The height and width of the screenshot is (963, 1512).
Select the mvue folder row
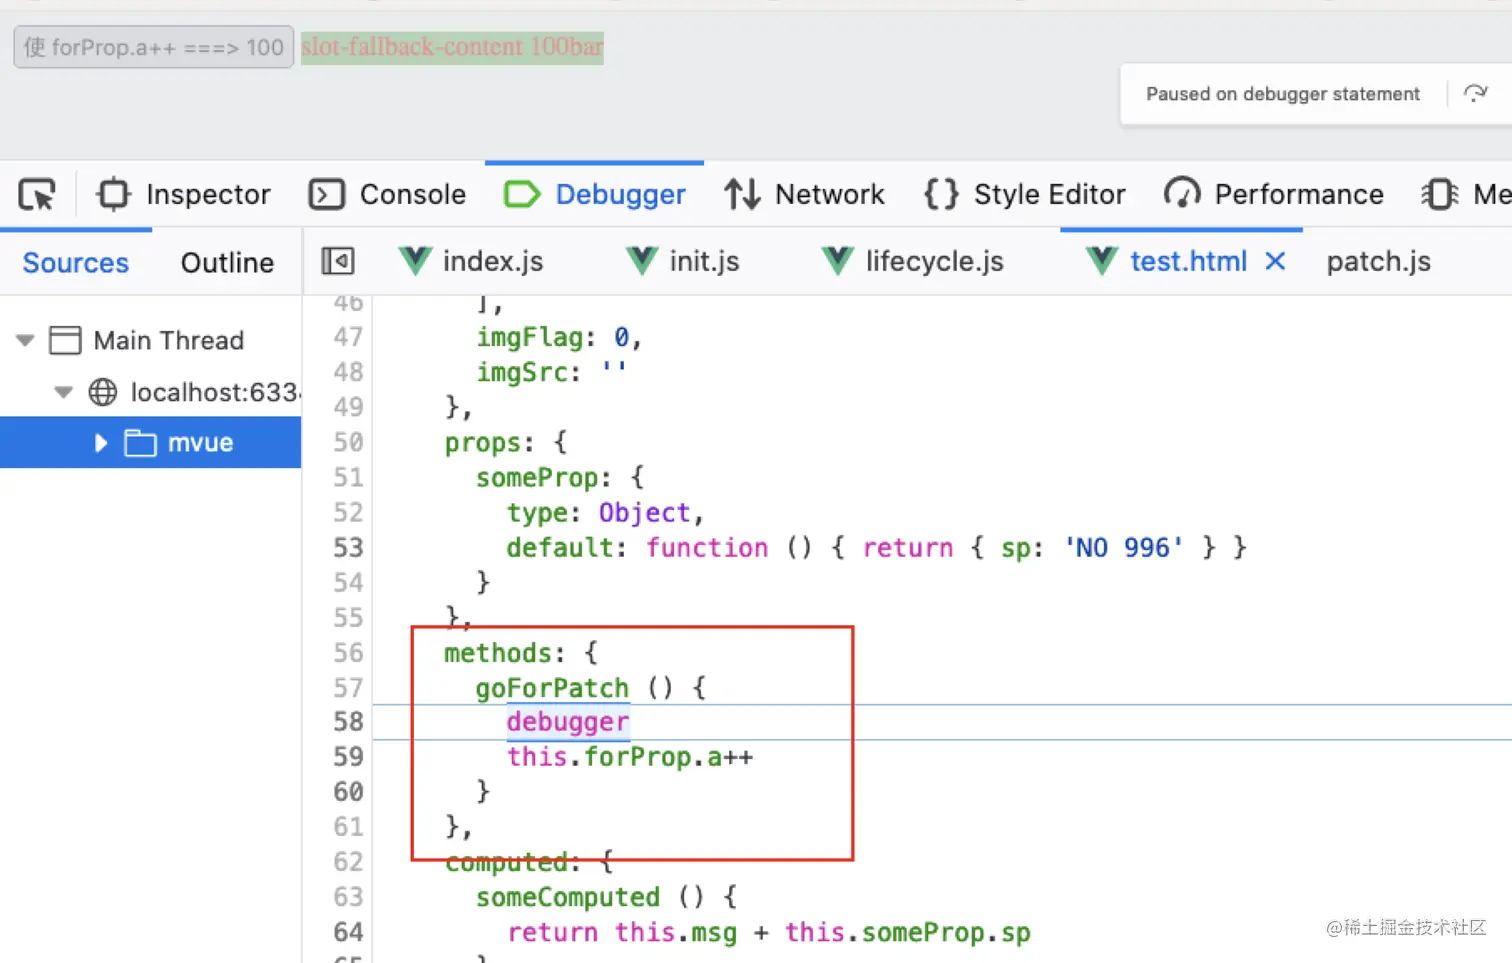[150, 443]
